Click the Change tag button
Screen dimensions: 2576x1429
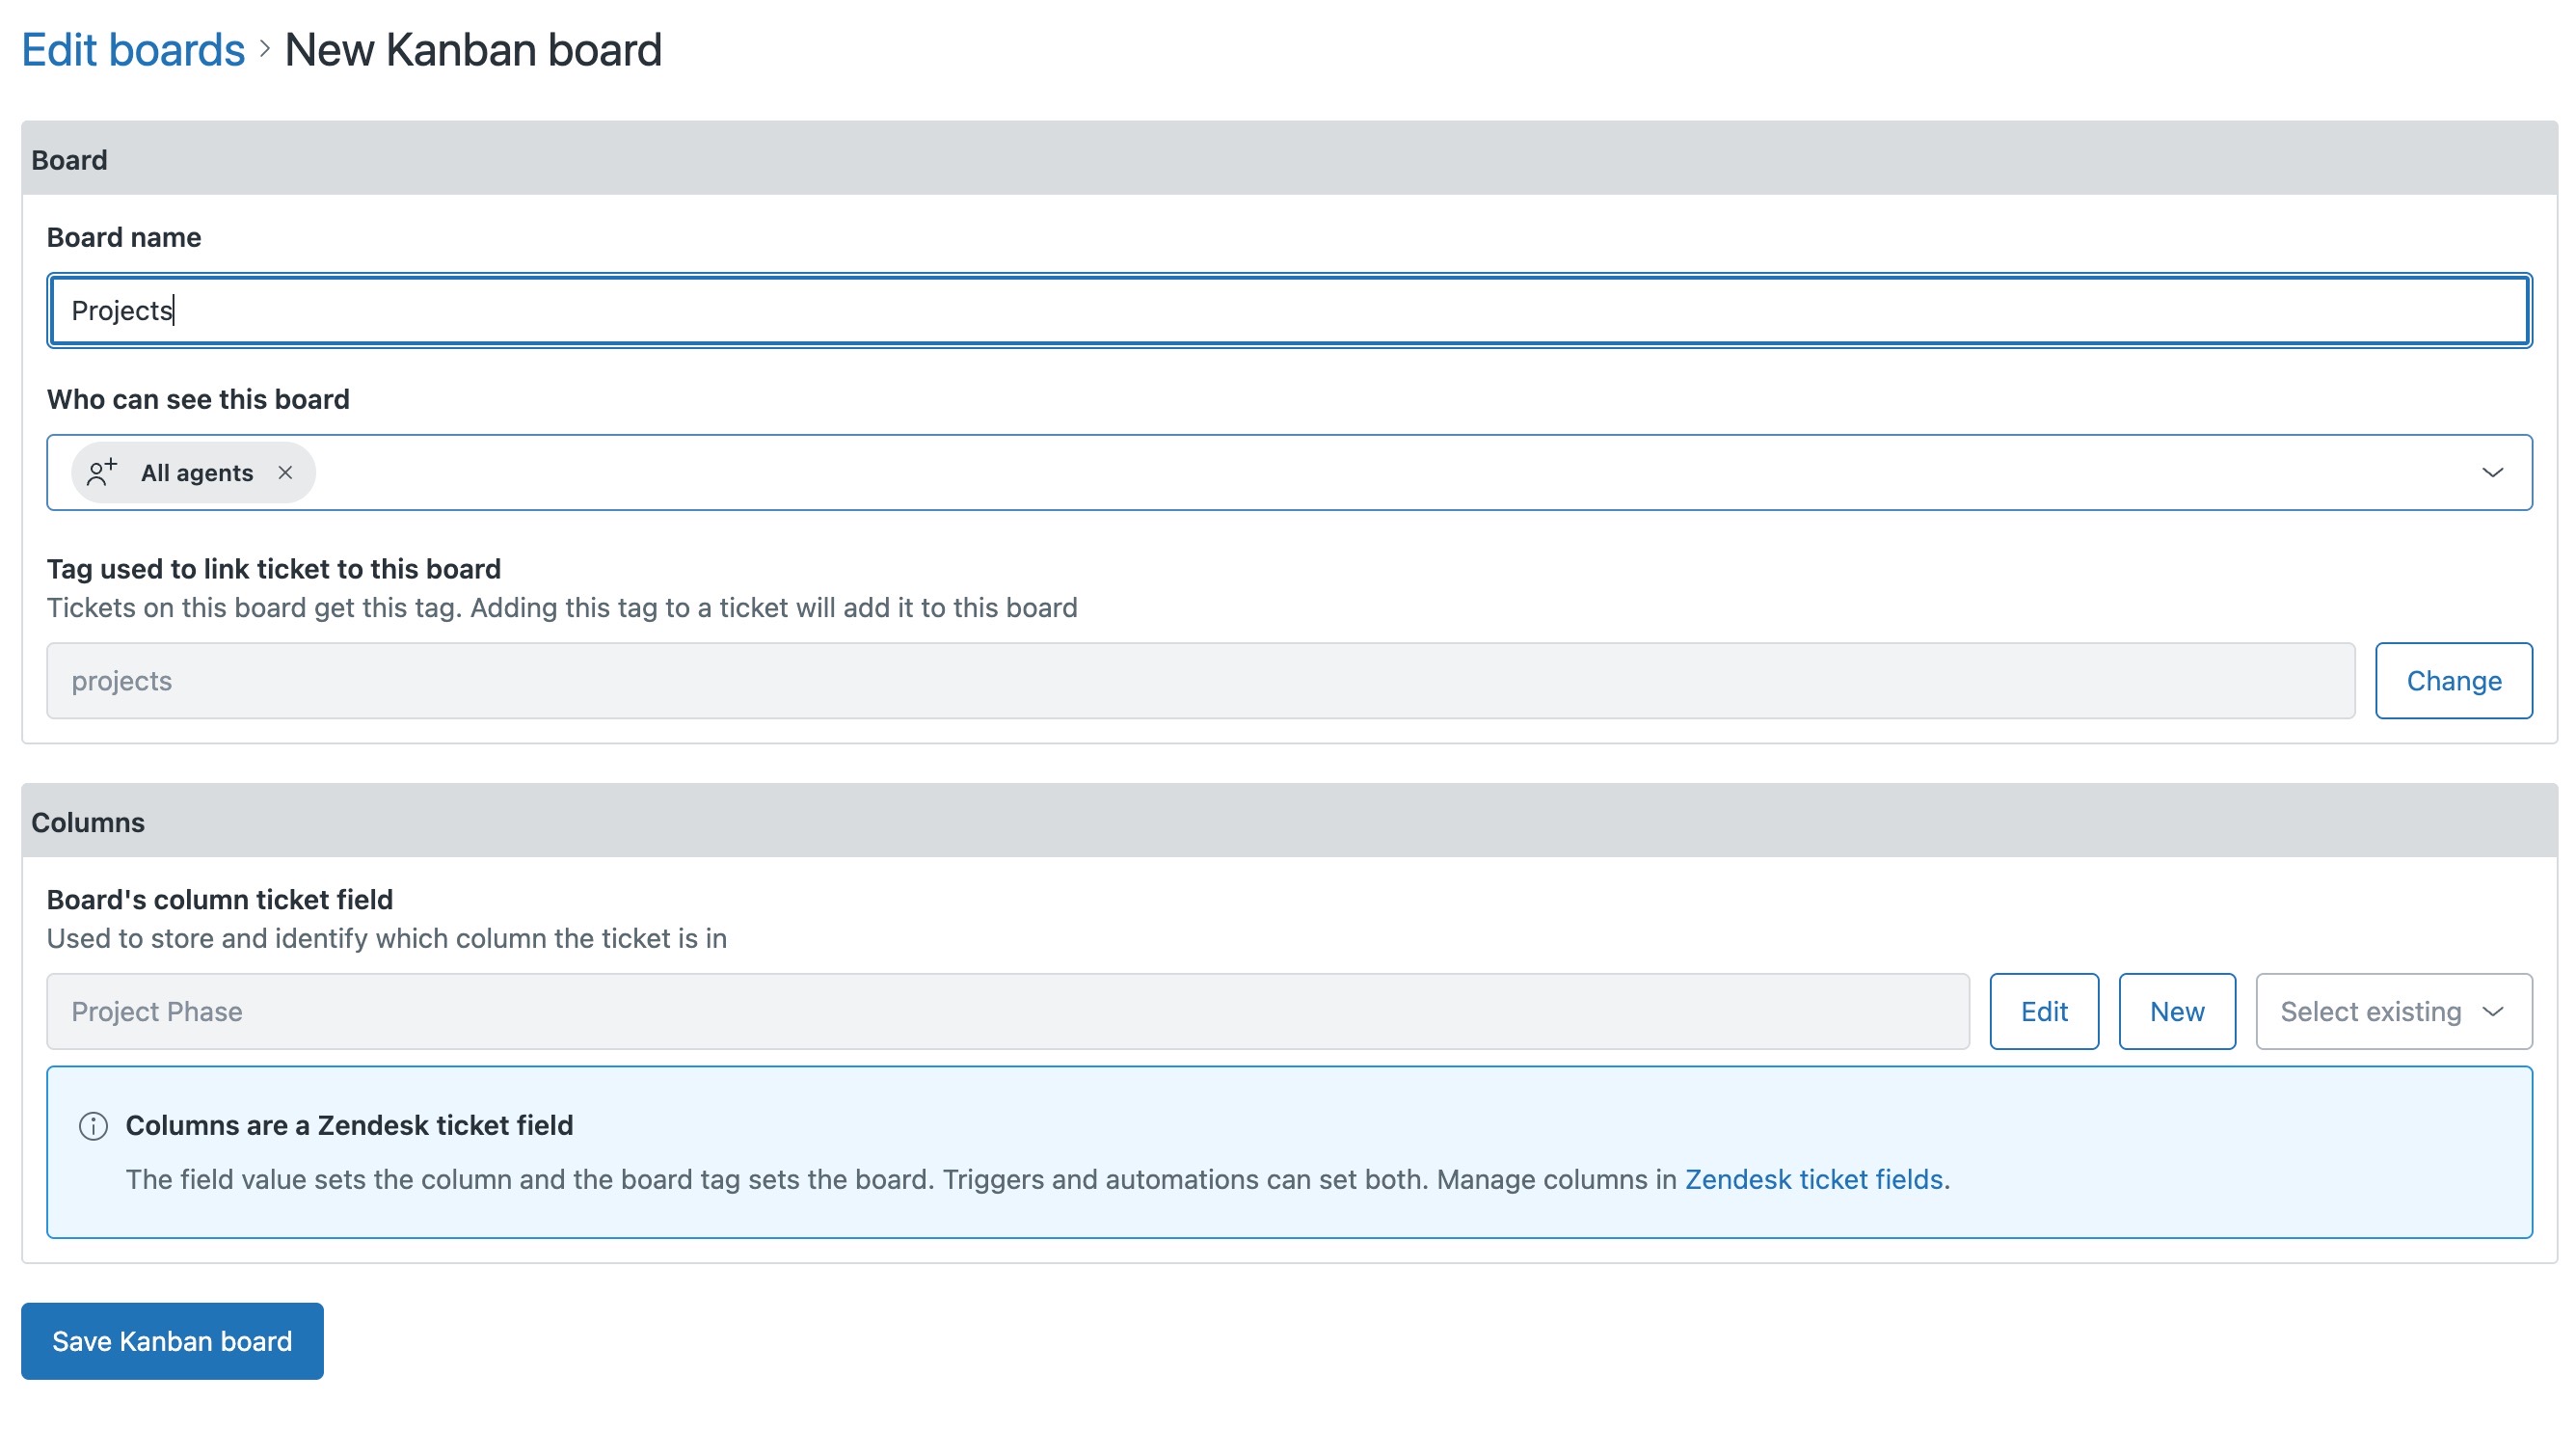2453,680
